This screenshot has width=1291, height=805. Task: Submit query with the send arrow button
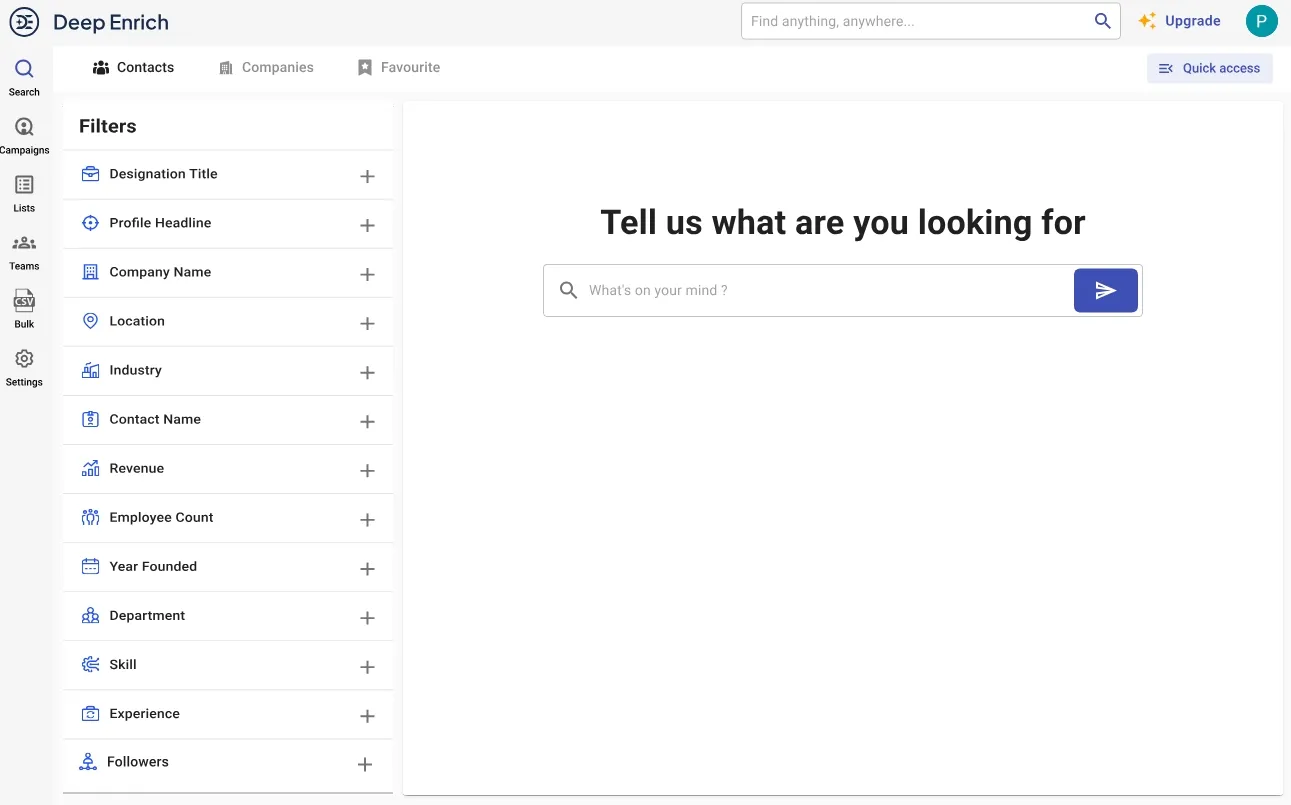[x=1105, y=290]
